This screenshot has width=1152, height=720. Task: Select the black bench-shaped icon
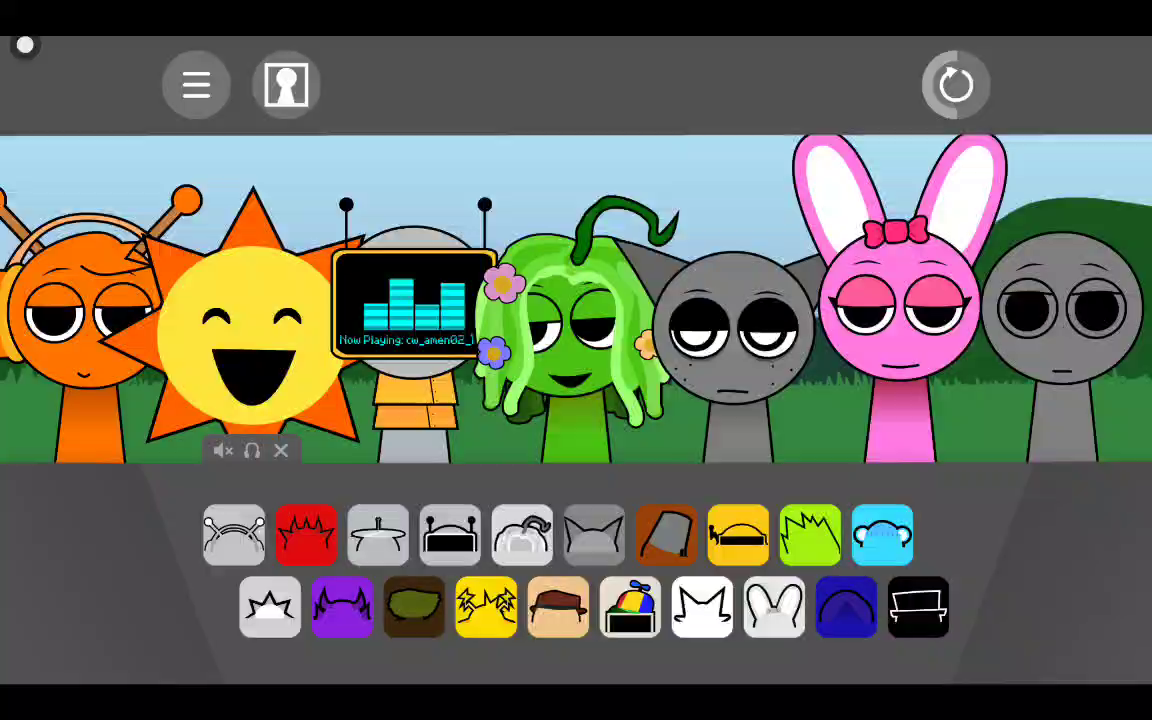918,607
